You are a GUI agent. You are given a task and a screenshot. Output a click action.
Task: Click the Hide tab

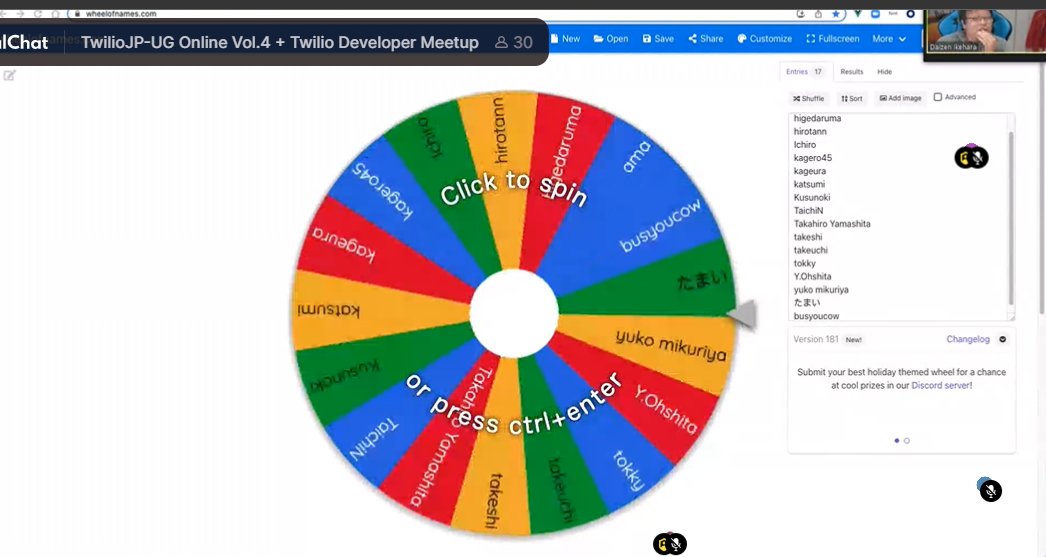885,71
